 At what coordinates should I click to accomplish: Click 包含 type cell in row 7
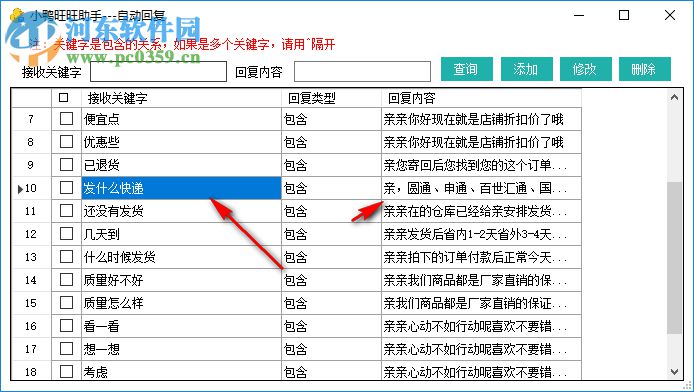pyautogui.click(x=332, y=119)
